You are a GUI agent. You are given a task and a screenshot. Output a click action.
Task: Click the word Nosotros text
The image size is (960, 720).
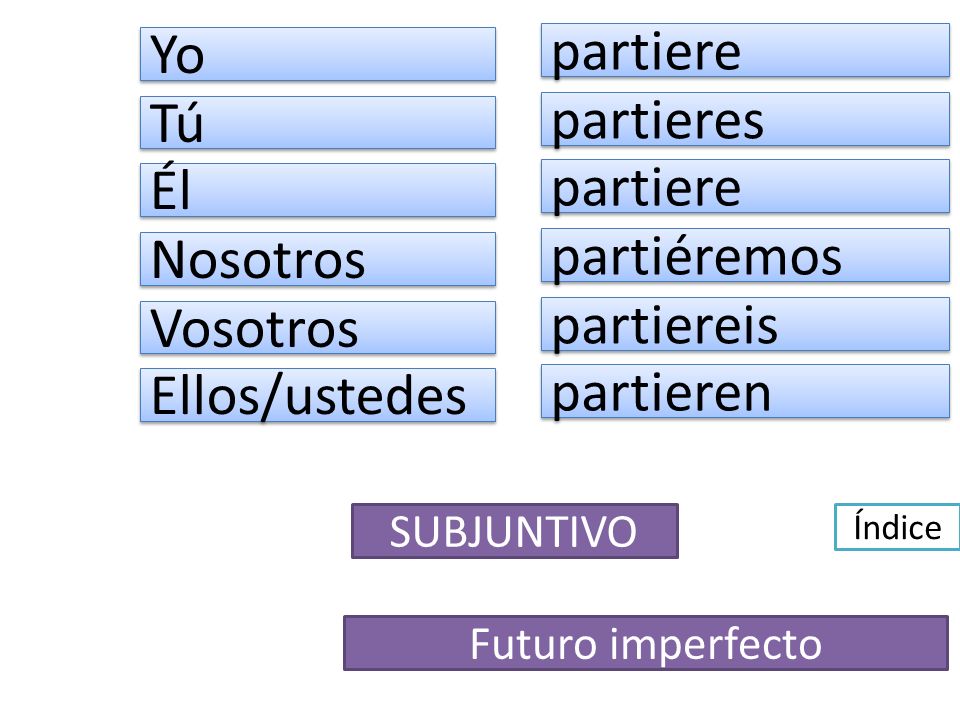pos(258,260)
